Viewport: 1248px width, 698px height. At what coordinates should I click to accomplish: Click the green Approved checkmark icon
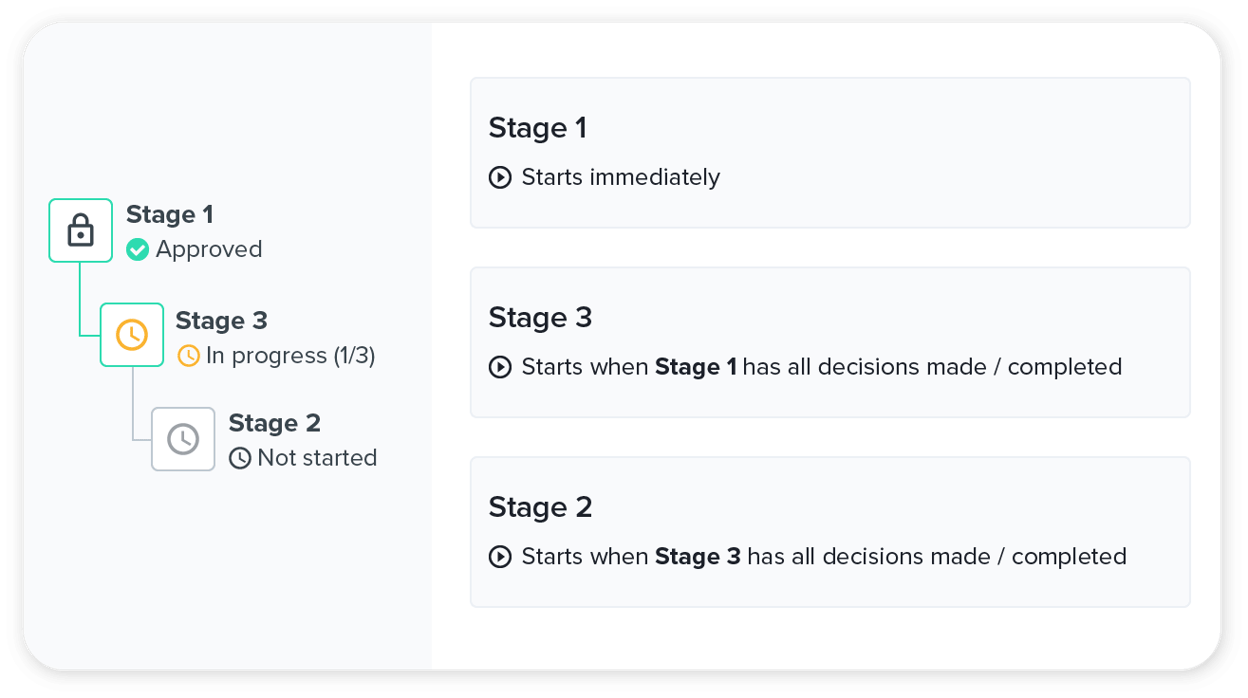(138, 250)
